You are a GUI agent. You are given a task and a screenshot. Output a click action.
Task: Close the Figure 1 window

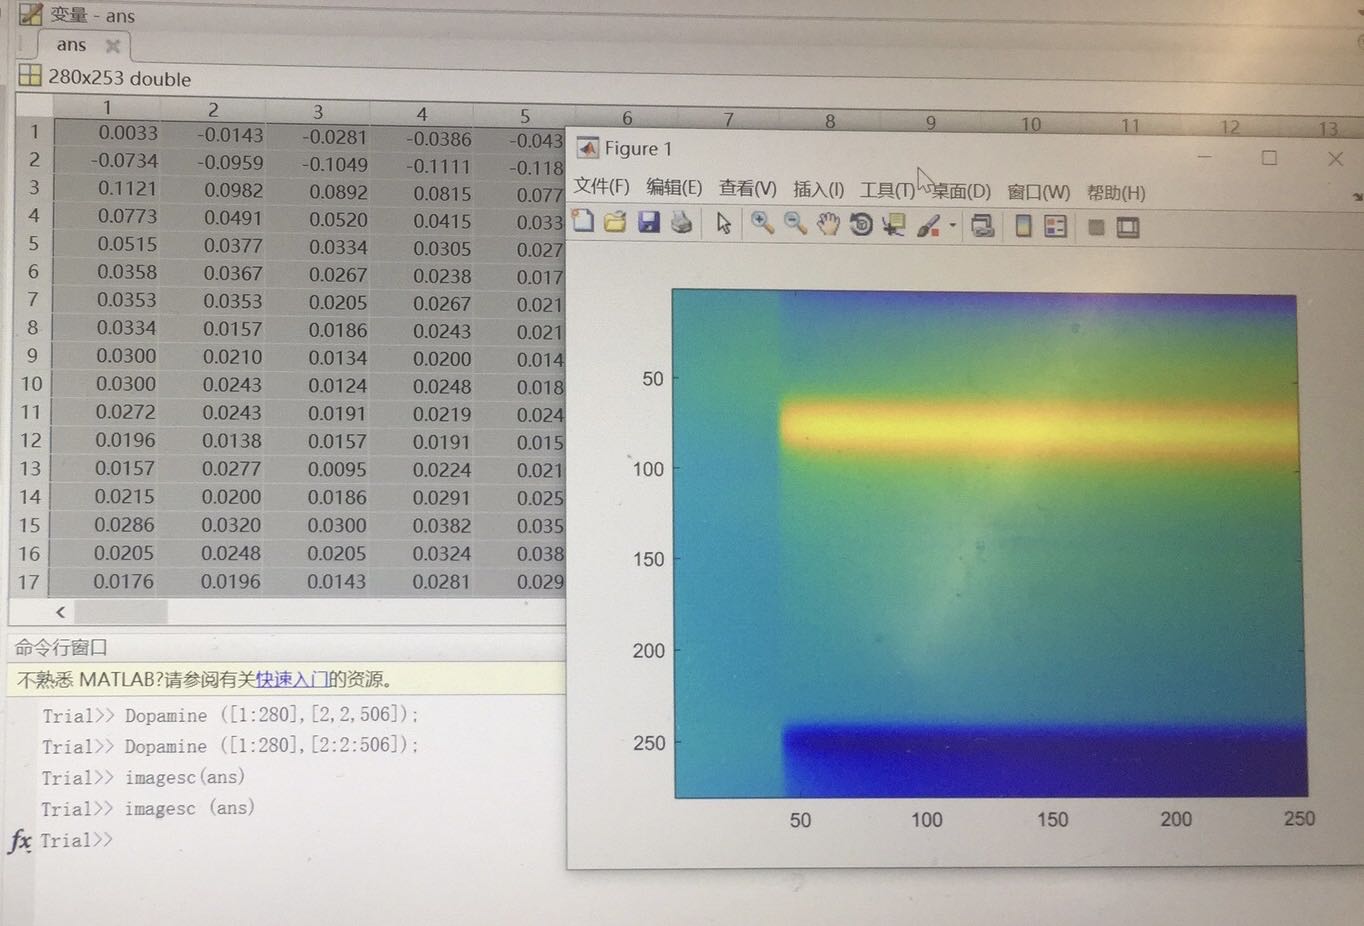pyautogui.click(x=1335, y=159)
